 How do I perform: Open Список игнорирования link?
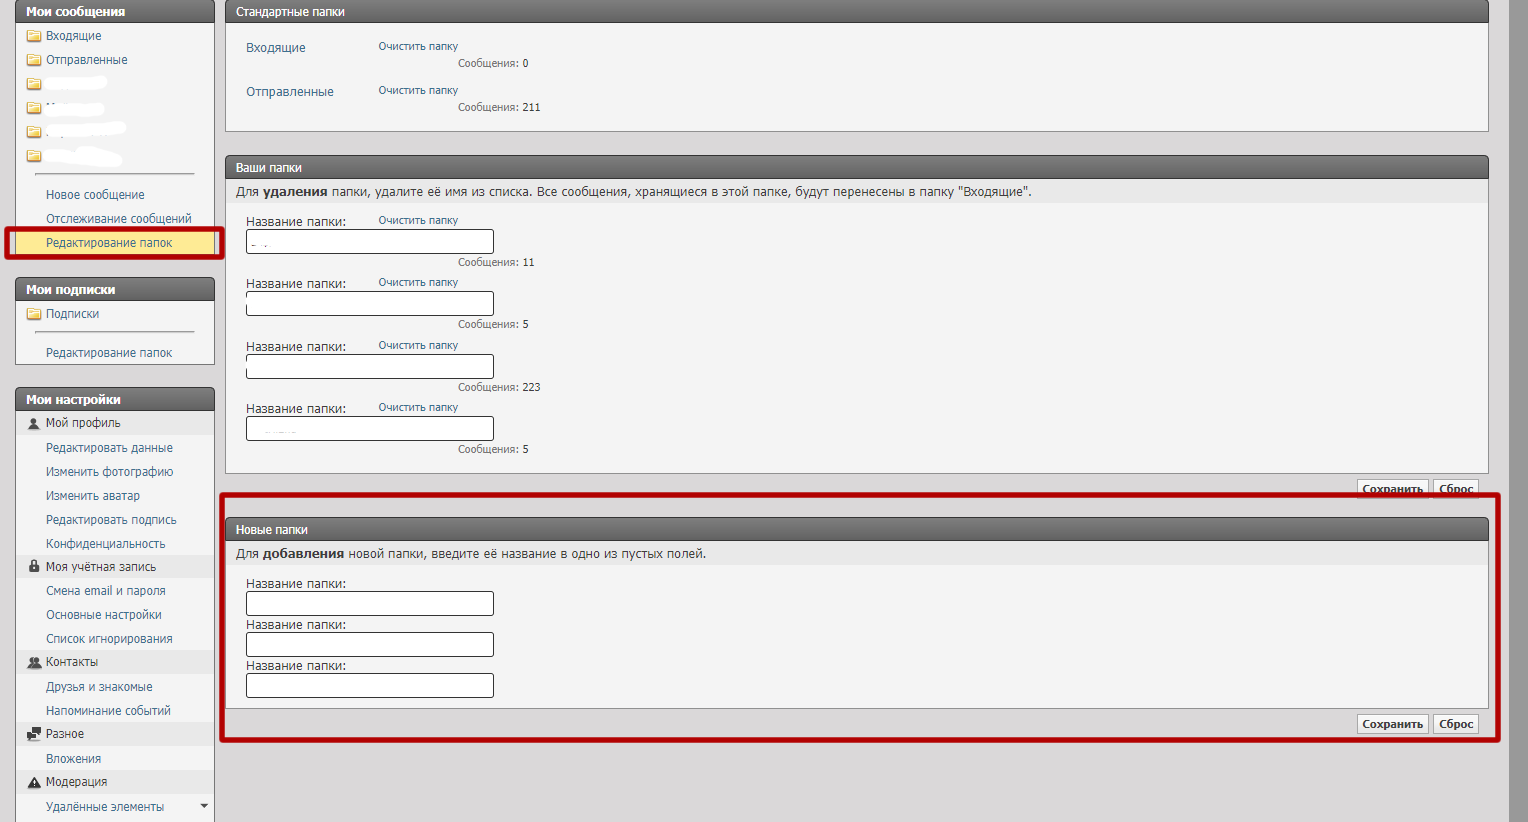(109, 639)
